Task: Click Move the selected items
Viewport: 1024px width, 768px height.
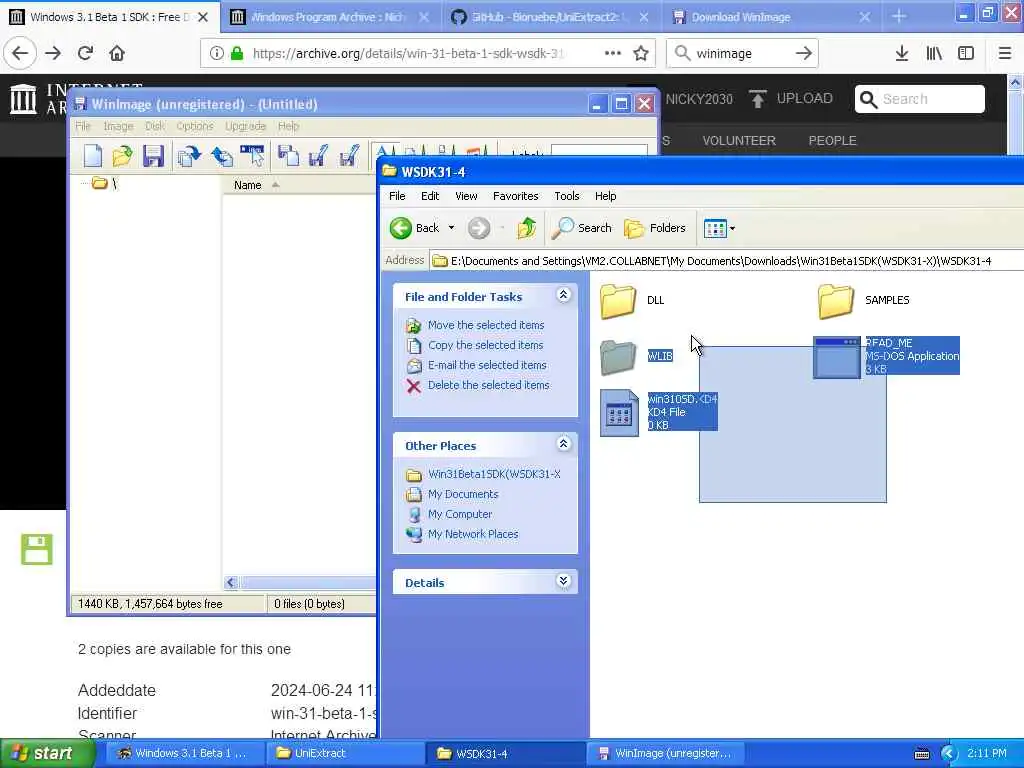Action: pos(486,325)
